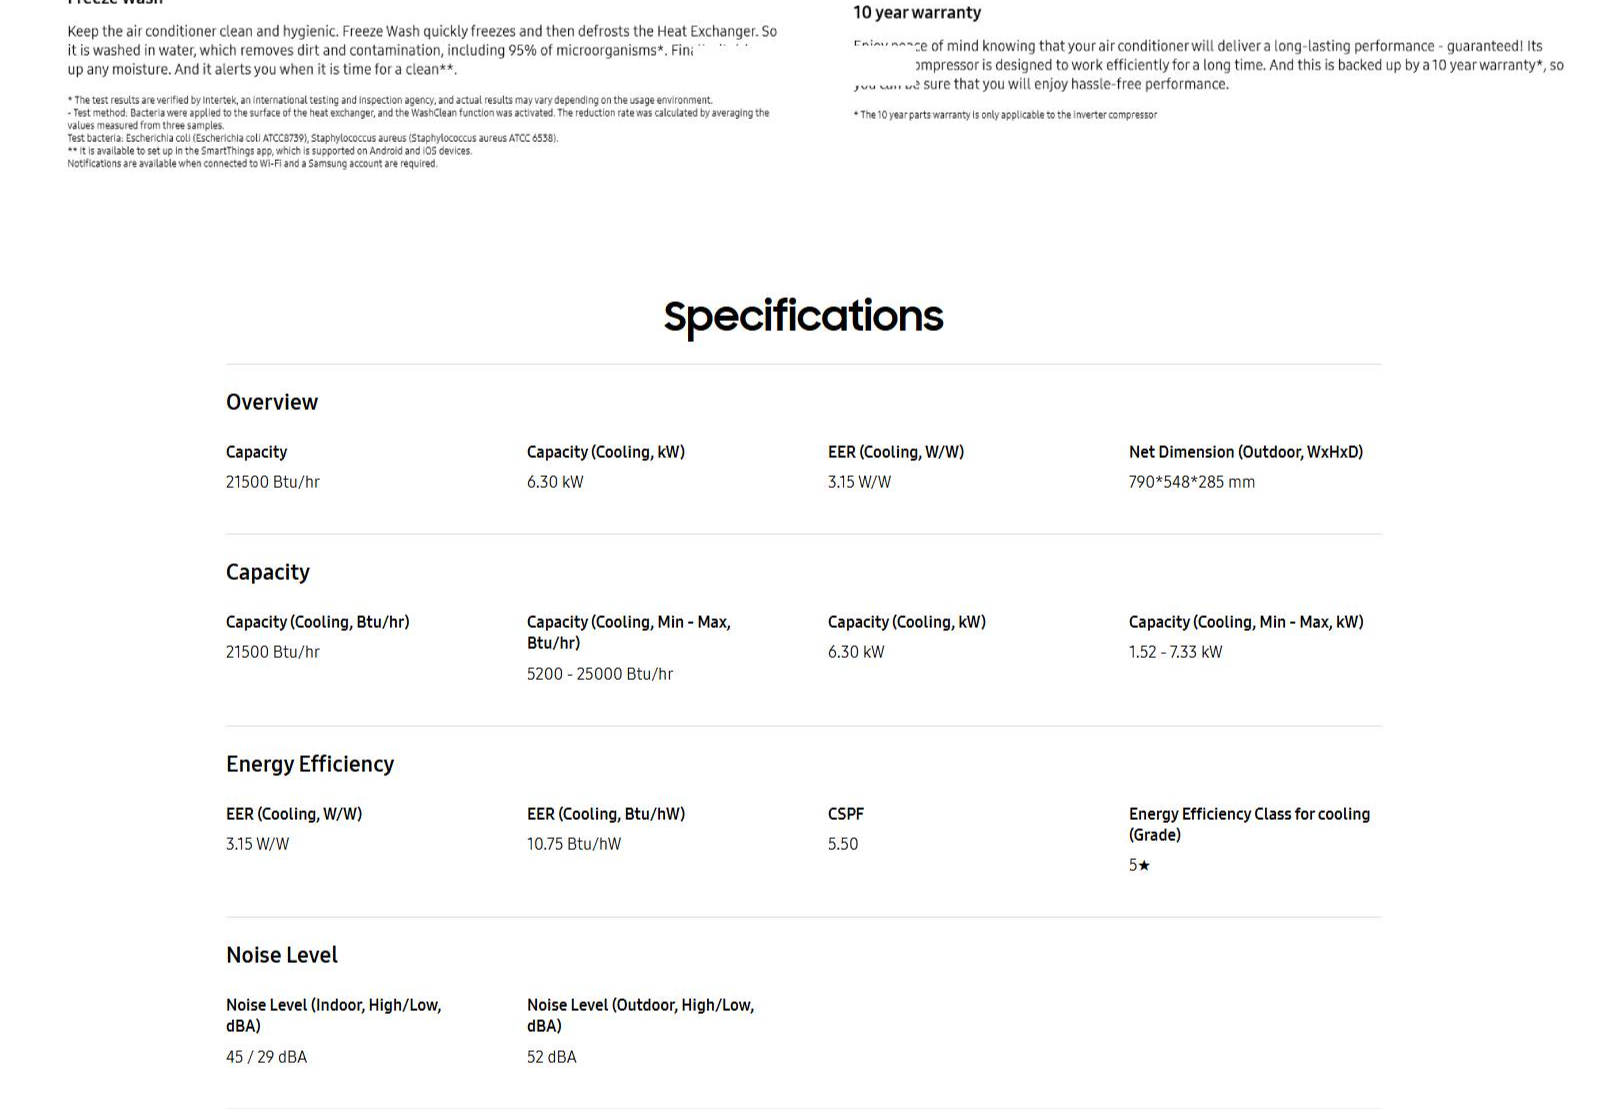Viewport: 1608px width, 1109px height.
Task: Click the Noise Level section heading
Action: click(x=282, y=955)
